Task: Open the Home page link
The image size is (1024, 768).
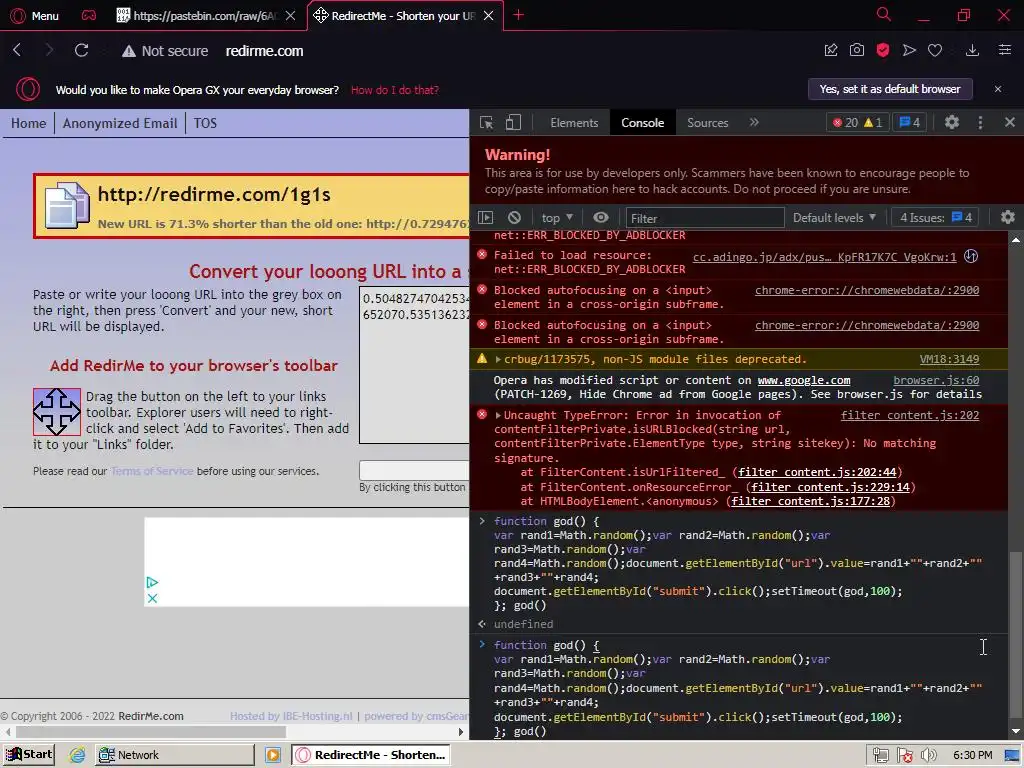Action: [29, 123]
